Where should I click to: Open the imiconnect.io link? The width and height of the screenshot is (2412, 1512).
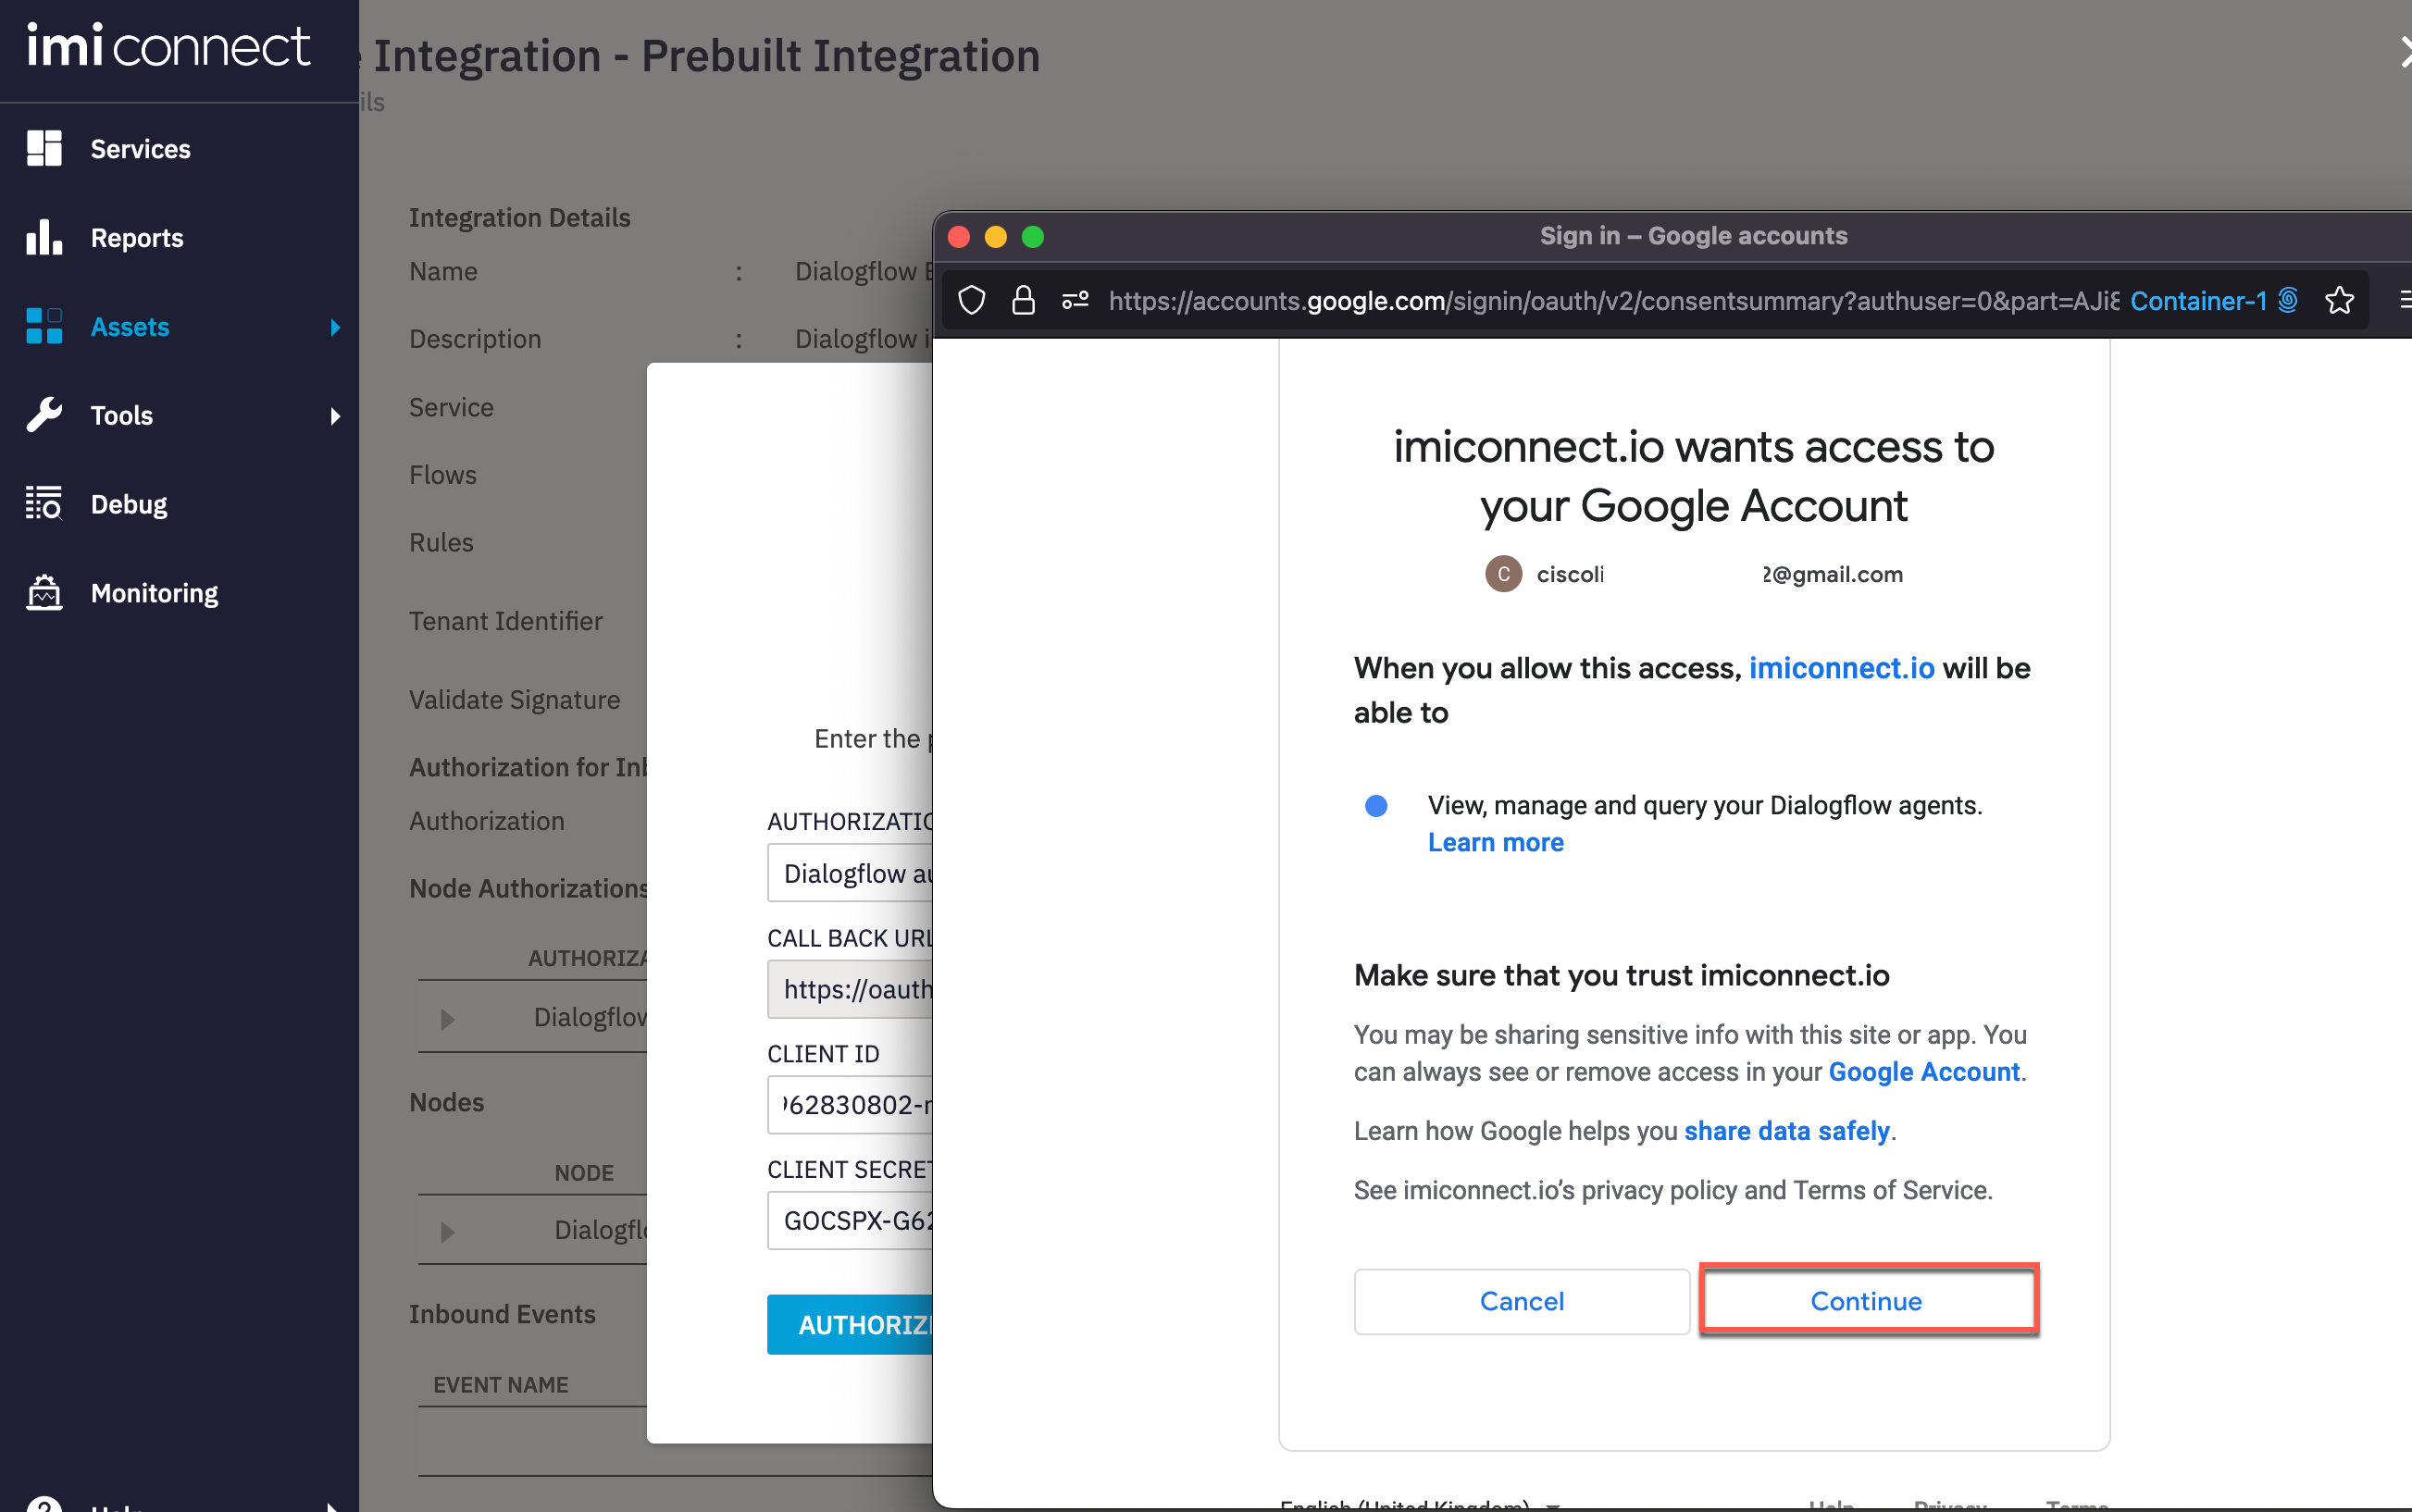click(x=1841, y=668)
